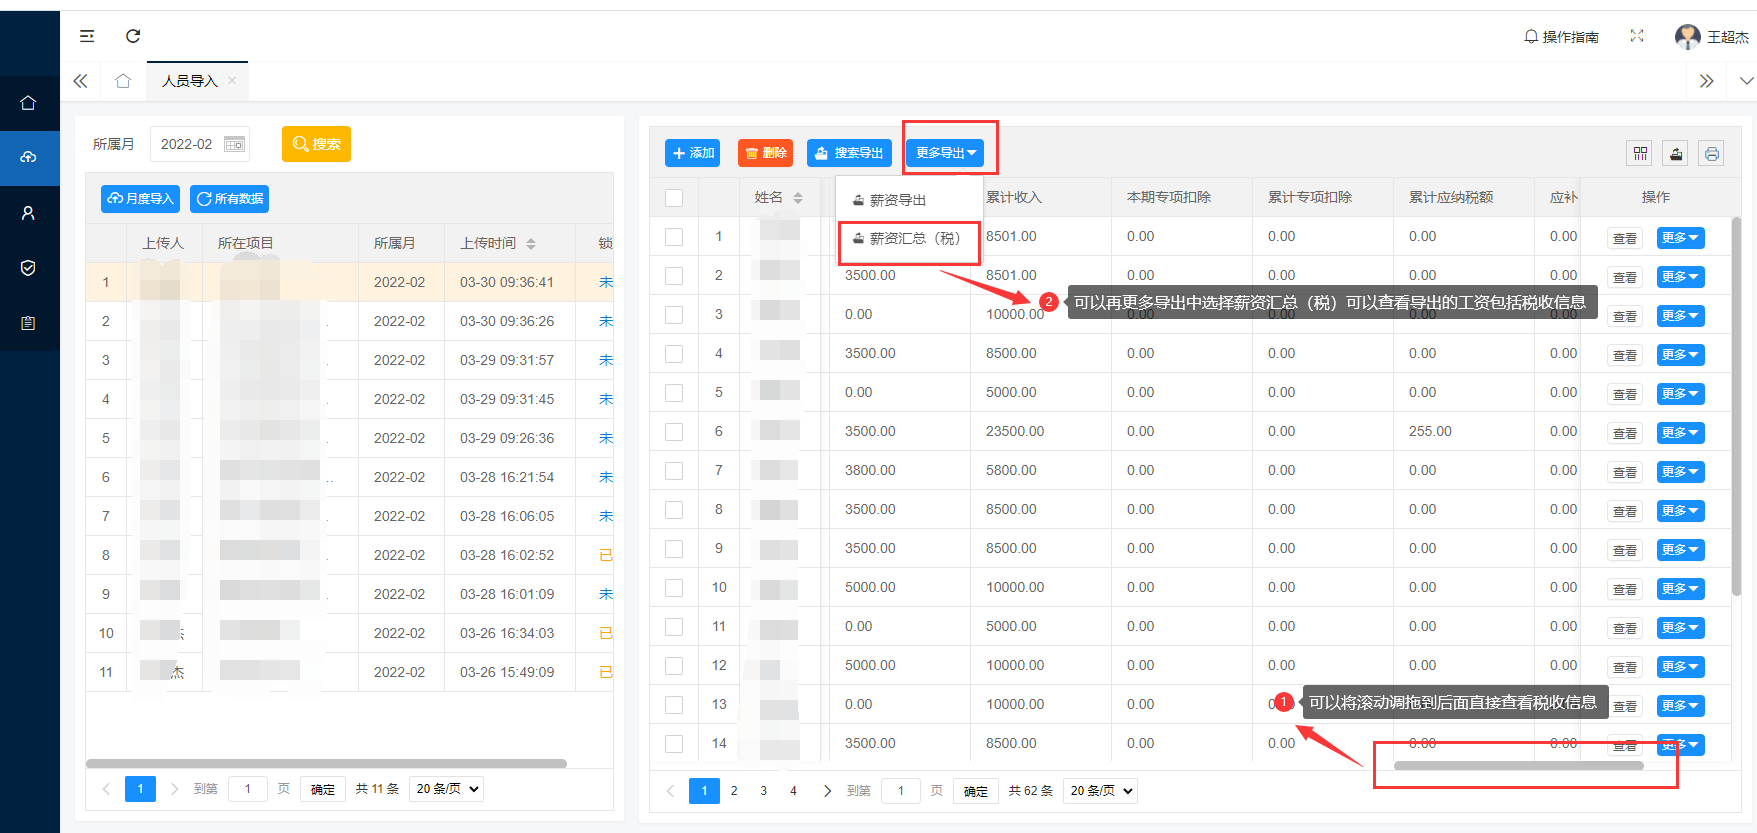
Task: Sort the upload list by 上传时间
Action: pos(531,243)
